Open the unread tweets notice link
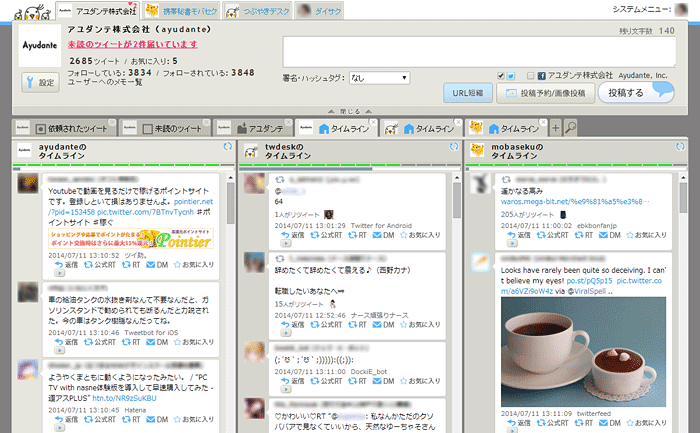Viewport: 700px width, 433px height. tap(133, 44)
